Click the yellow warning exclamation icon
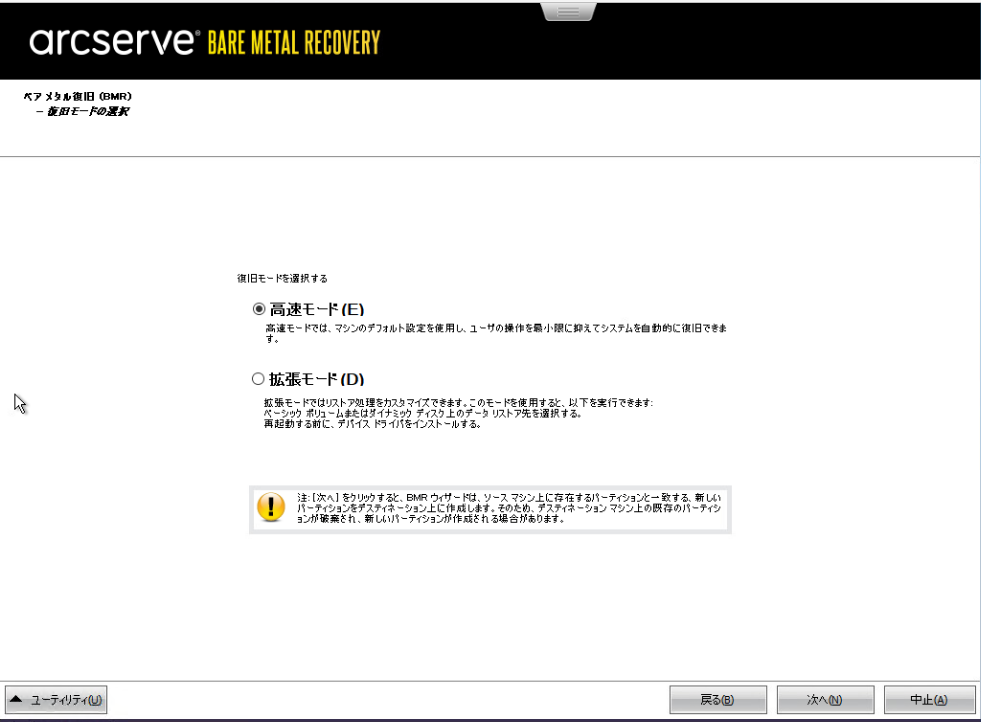The height and width of the screenshot is (722, 981). coord(271,507)
